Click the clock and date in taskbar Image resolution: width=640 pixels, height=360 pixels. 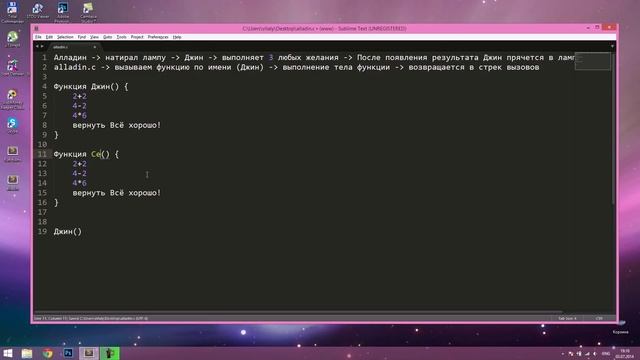(625, 353)
